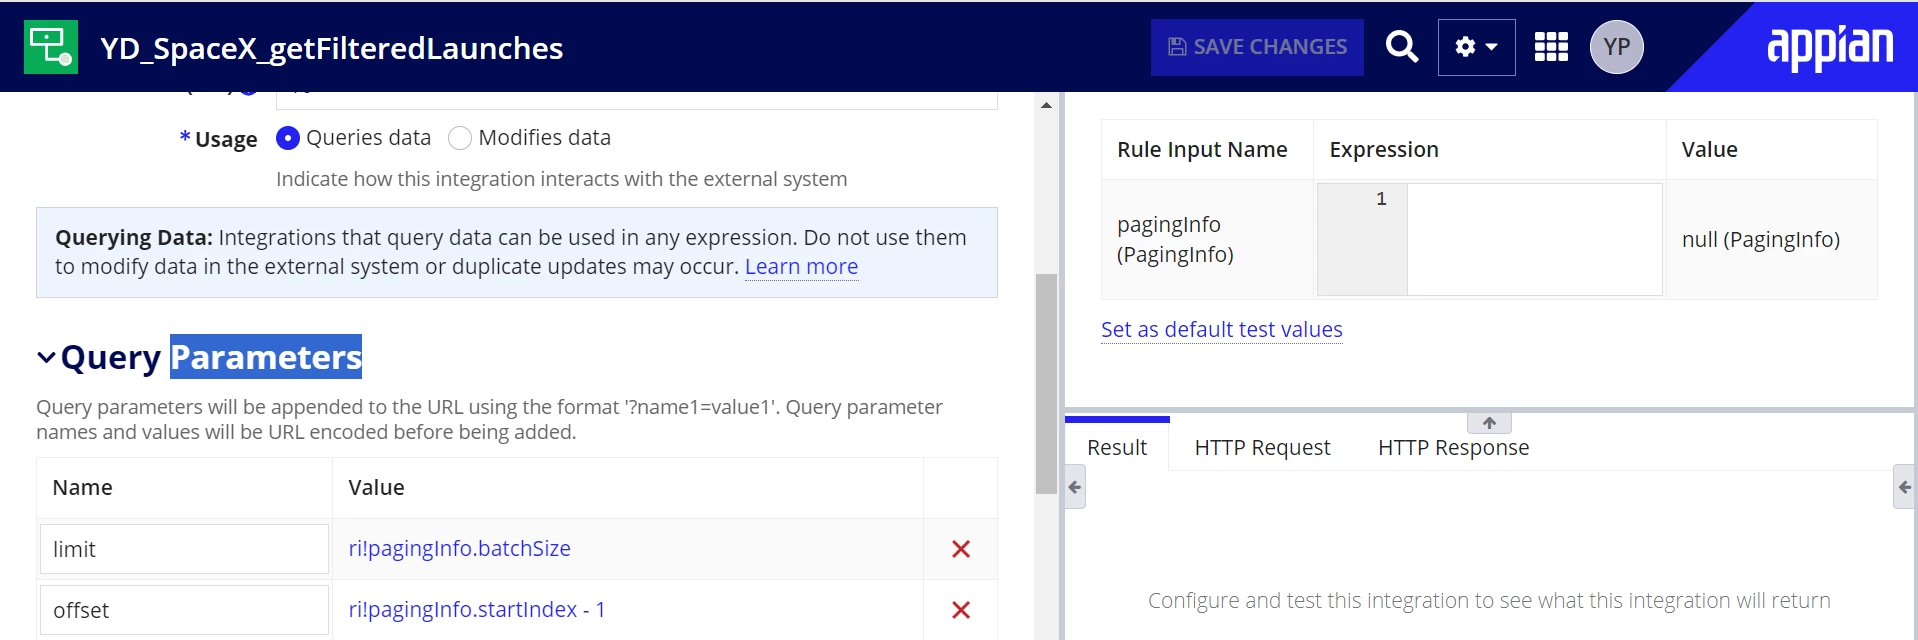Open the apps grid navigation icon
Image resolution: width=1918 pixels, height=640 pixels.
click(x=1551, y=47)
